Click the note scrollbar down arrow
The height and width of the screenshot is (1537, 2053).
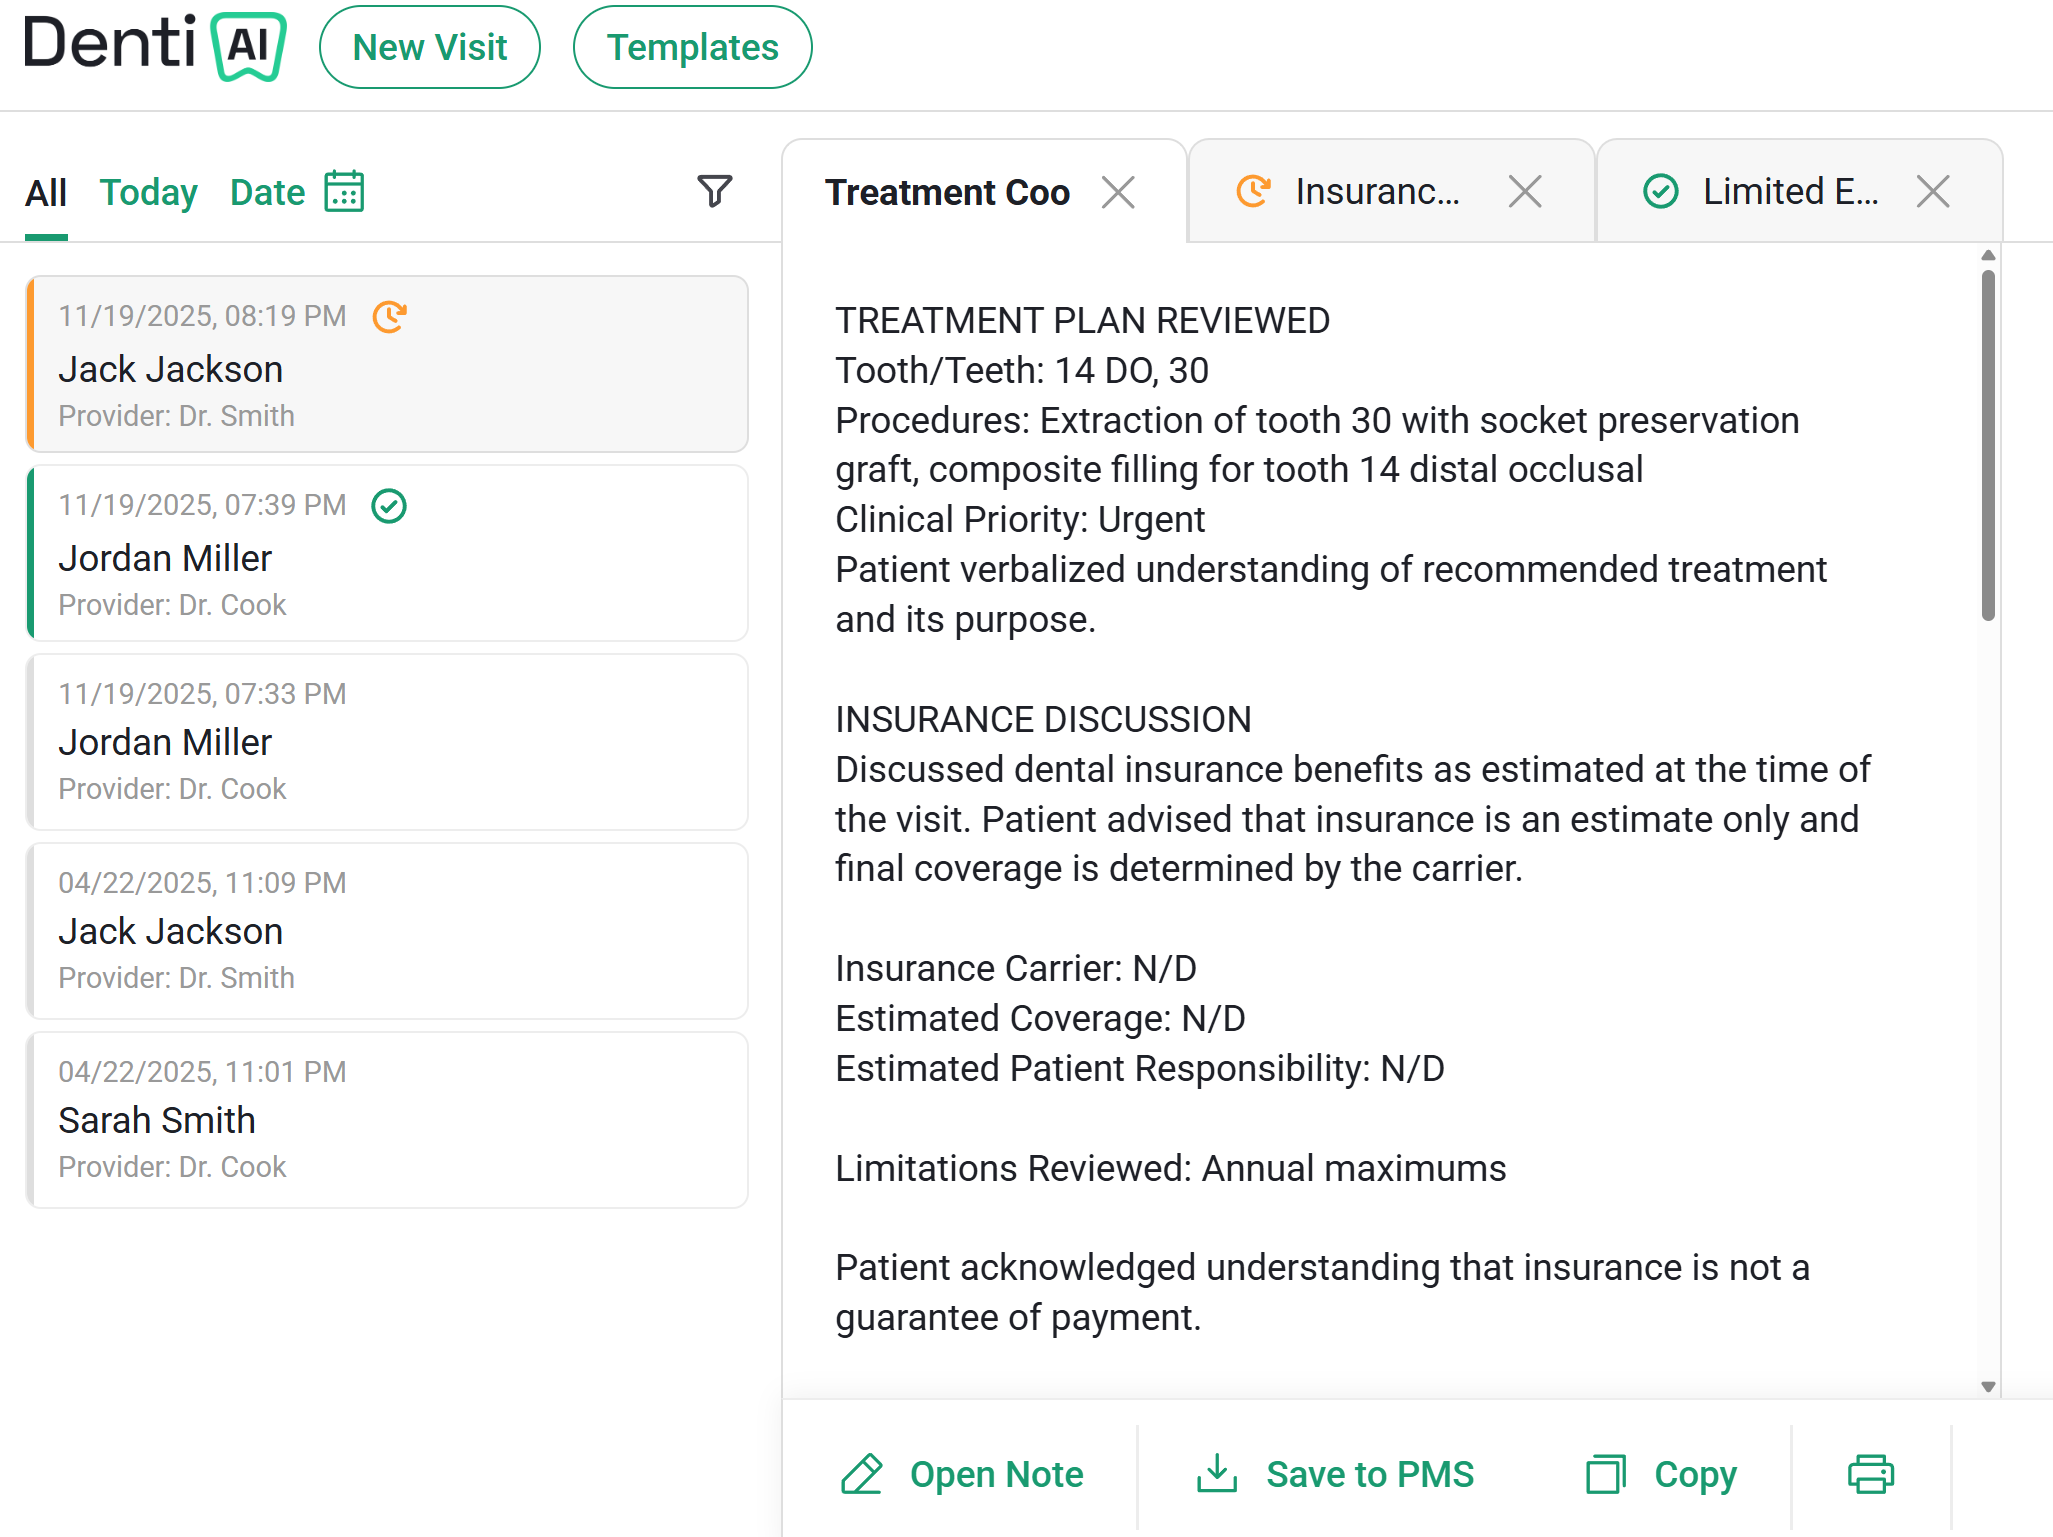pos(1988,1386)
